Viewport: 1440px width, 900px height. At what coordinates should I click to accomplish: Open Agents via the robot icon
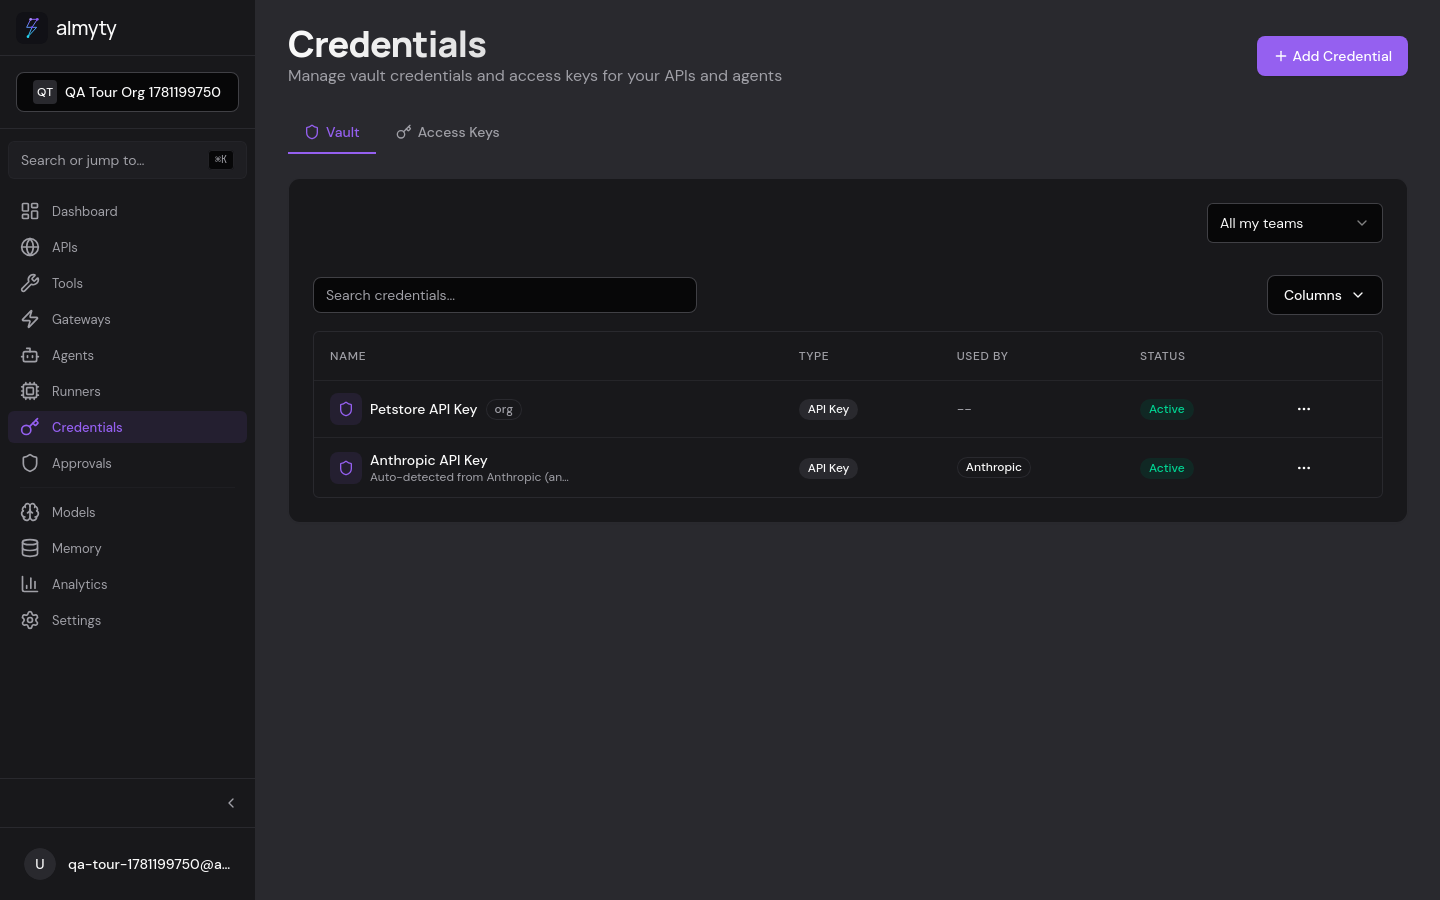30,355
